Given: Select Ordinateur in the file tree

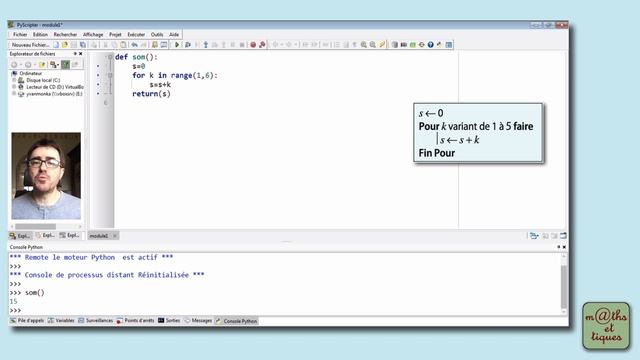Looking at the screenshot, I should (x=31, y=73).
